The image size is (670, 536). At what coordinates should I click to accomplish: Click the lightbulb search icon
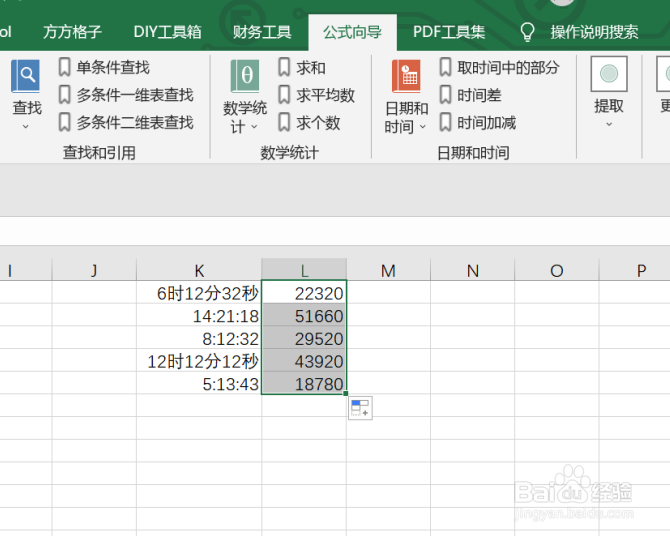[x=527, y=32]
